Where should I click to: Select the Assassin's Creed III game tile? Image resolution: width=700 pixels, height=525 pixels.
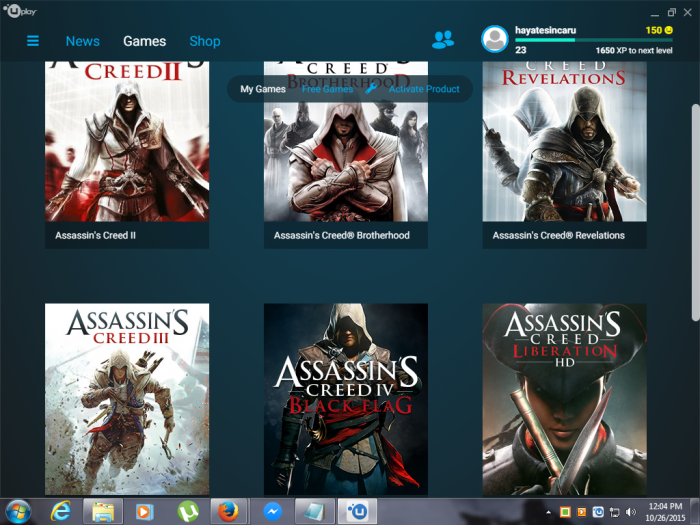pos(127,399)
